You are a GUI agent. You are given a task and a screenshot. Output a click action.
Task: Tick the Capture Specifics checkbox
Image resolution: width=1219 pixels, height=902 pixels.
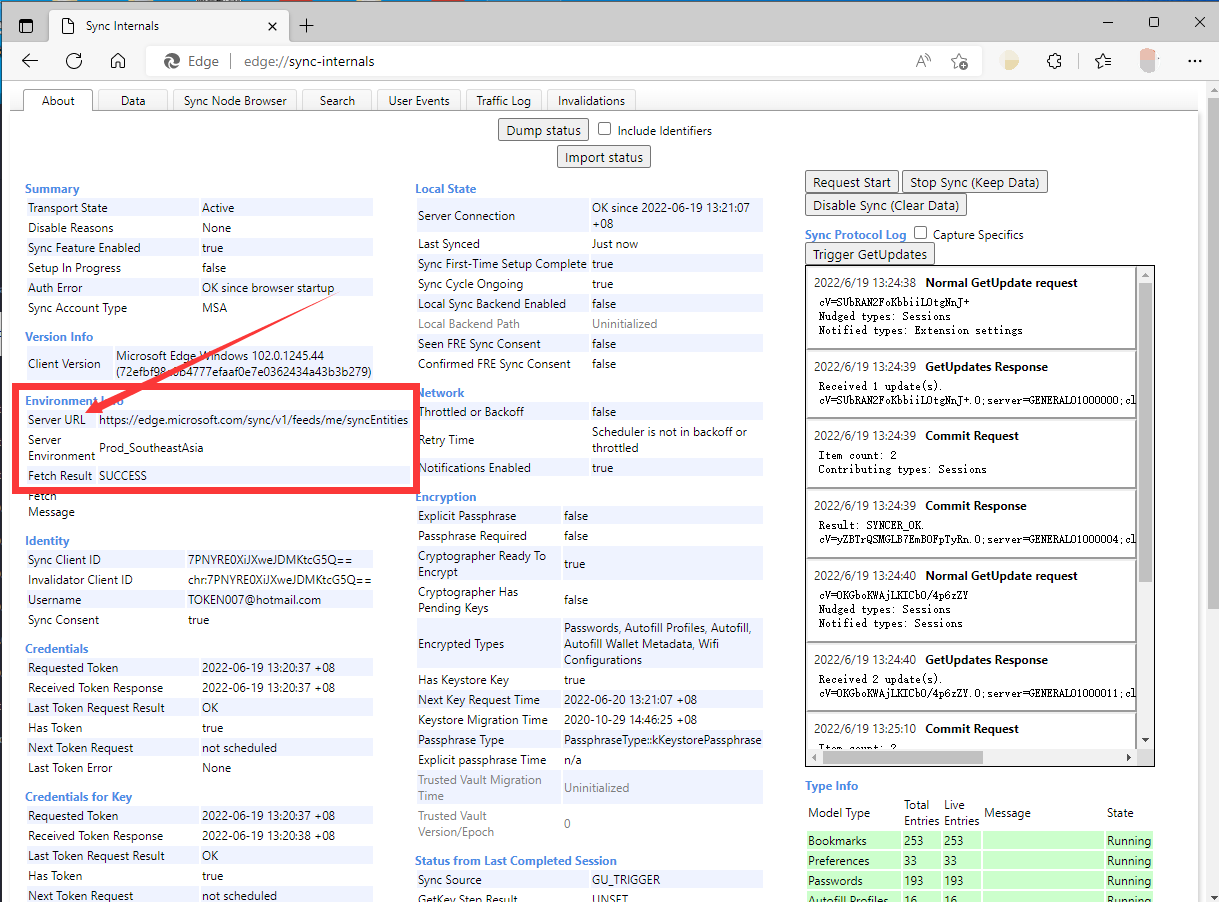(920, 233)
